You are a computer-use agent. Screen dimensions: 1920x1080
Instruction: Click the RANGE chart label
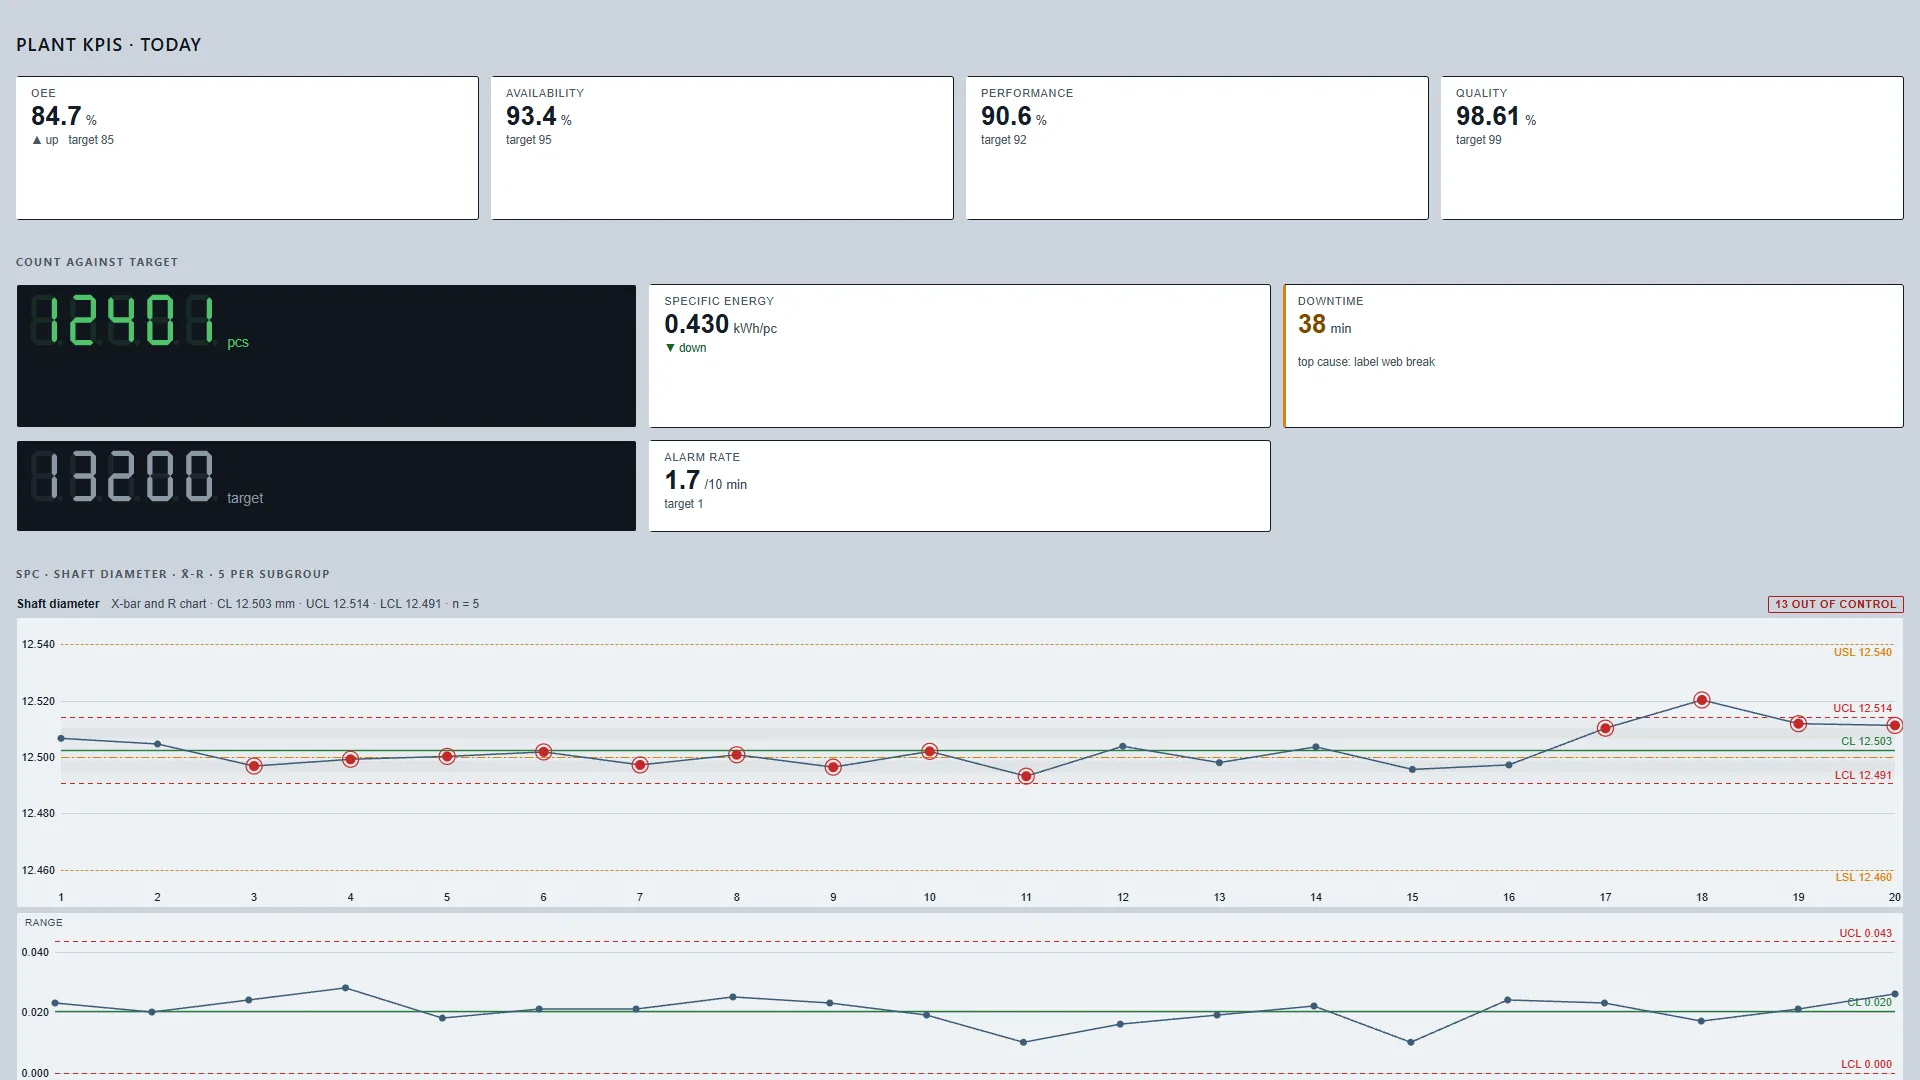[44, 923]
